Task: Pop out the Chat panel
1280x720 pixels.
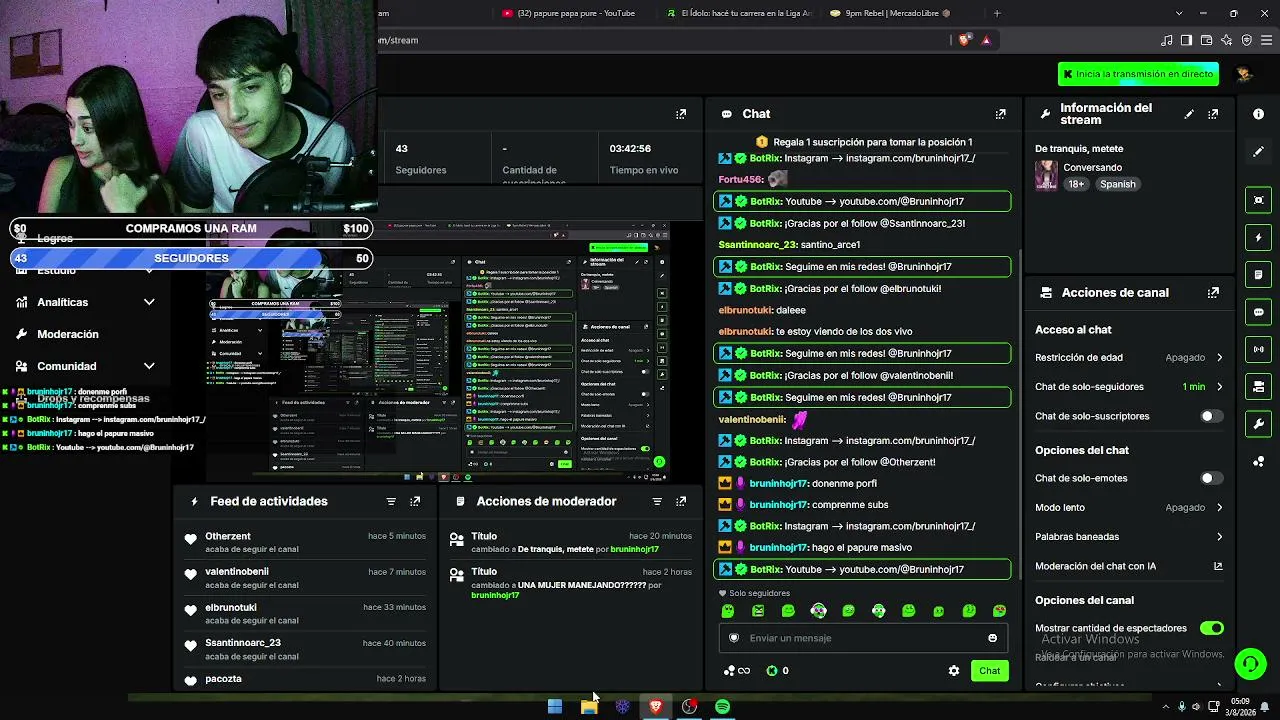Action: (x=1000, y=114)
